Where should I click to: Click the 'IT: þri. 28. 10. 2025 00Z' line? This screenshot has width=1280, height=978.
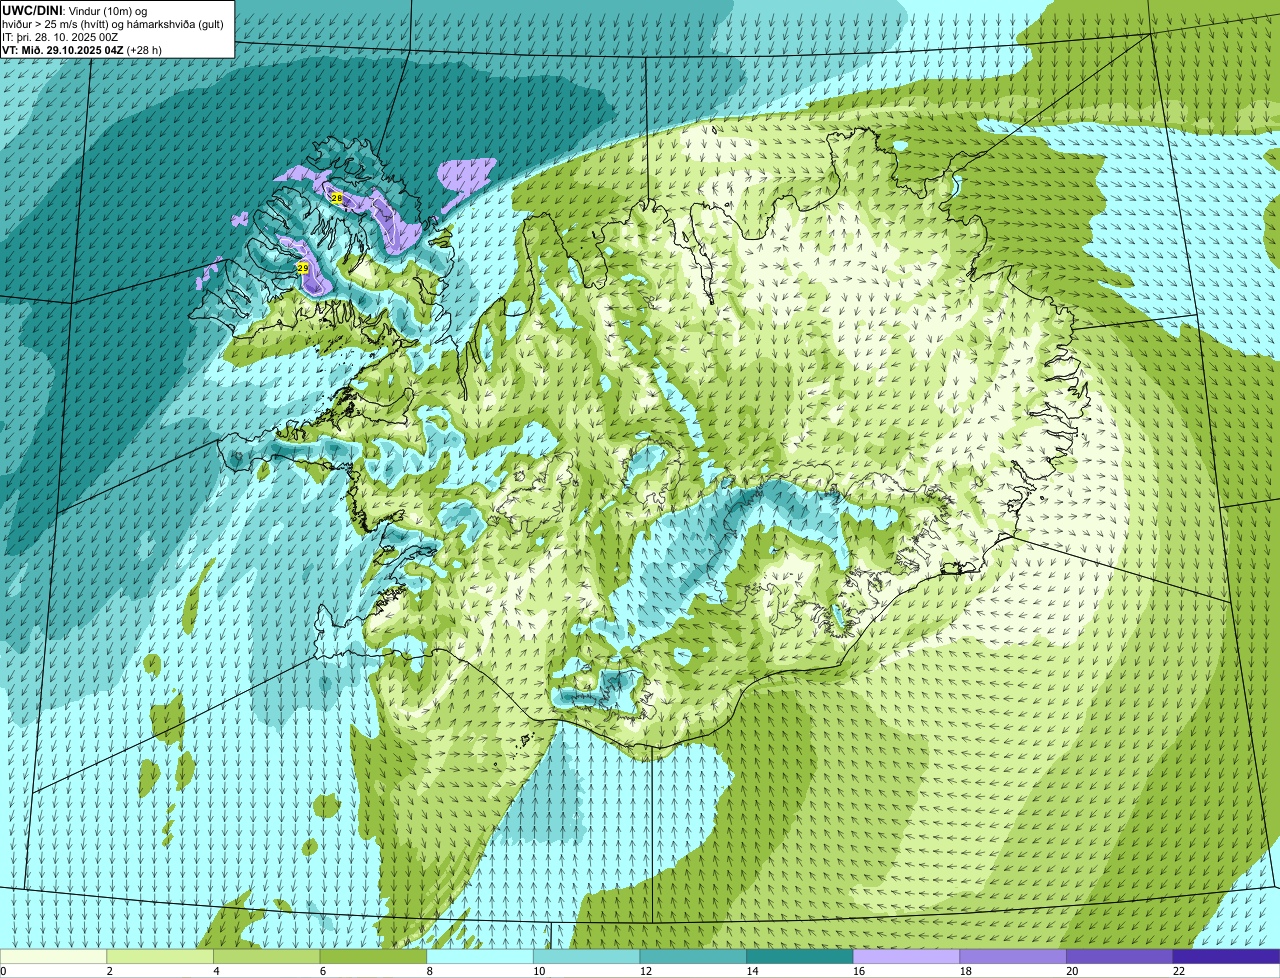[x=61, y=37]
